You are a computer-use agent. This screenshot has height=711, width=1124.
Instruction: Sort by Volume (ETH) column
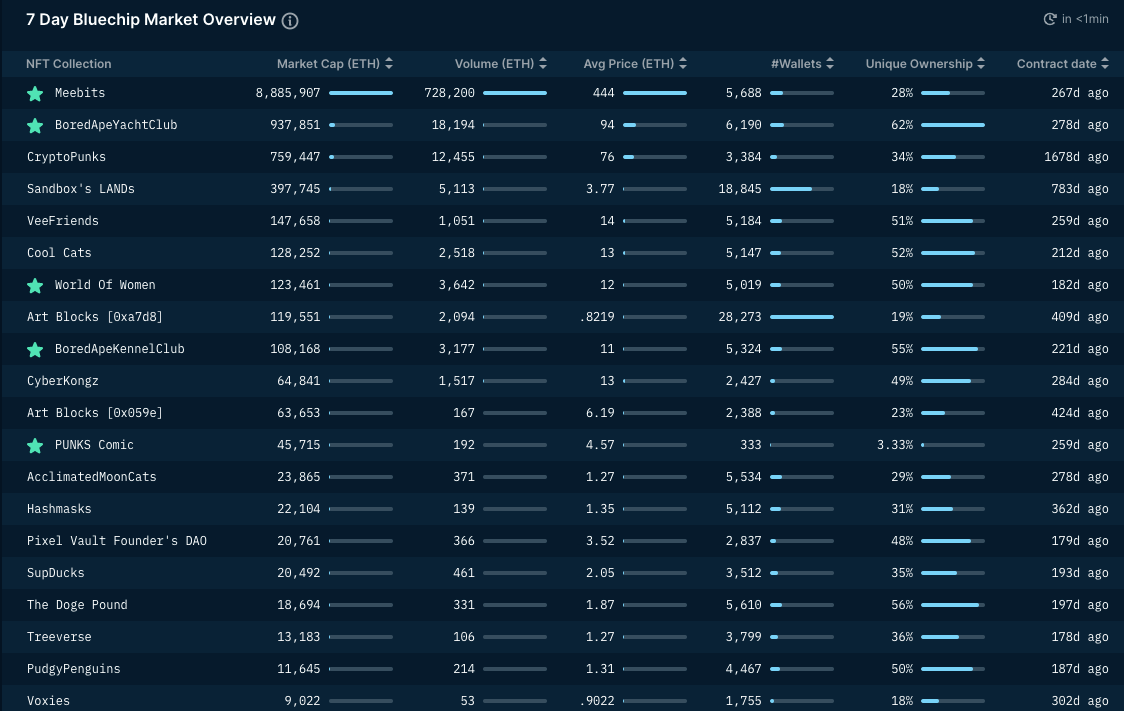click(x=501, y=64)
